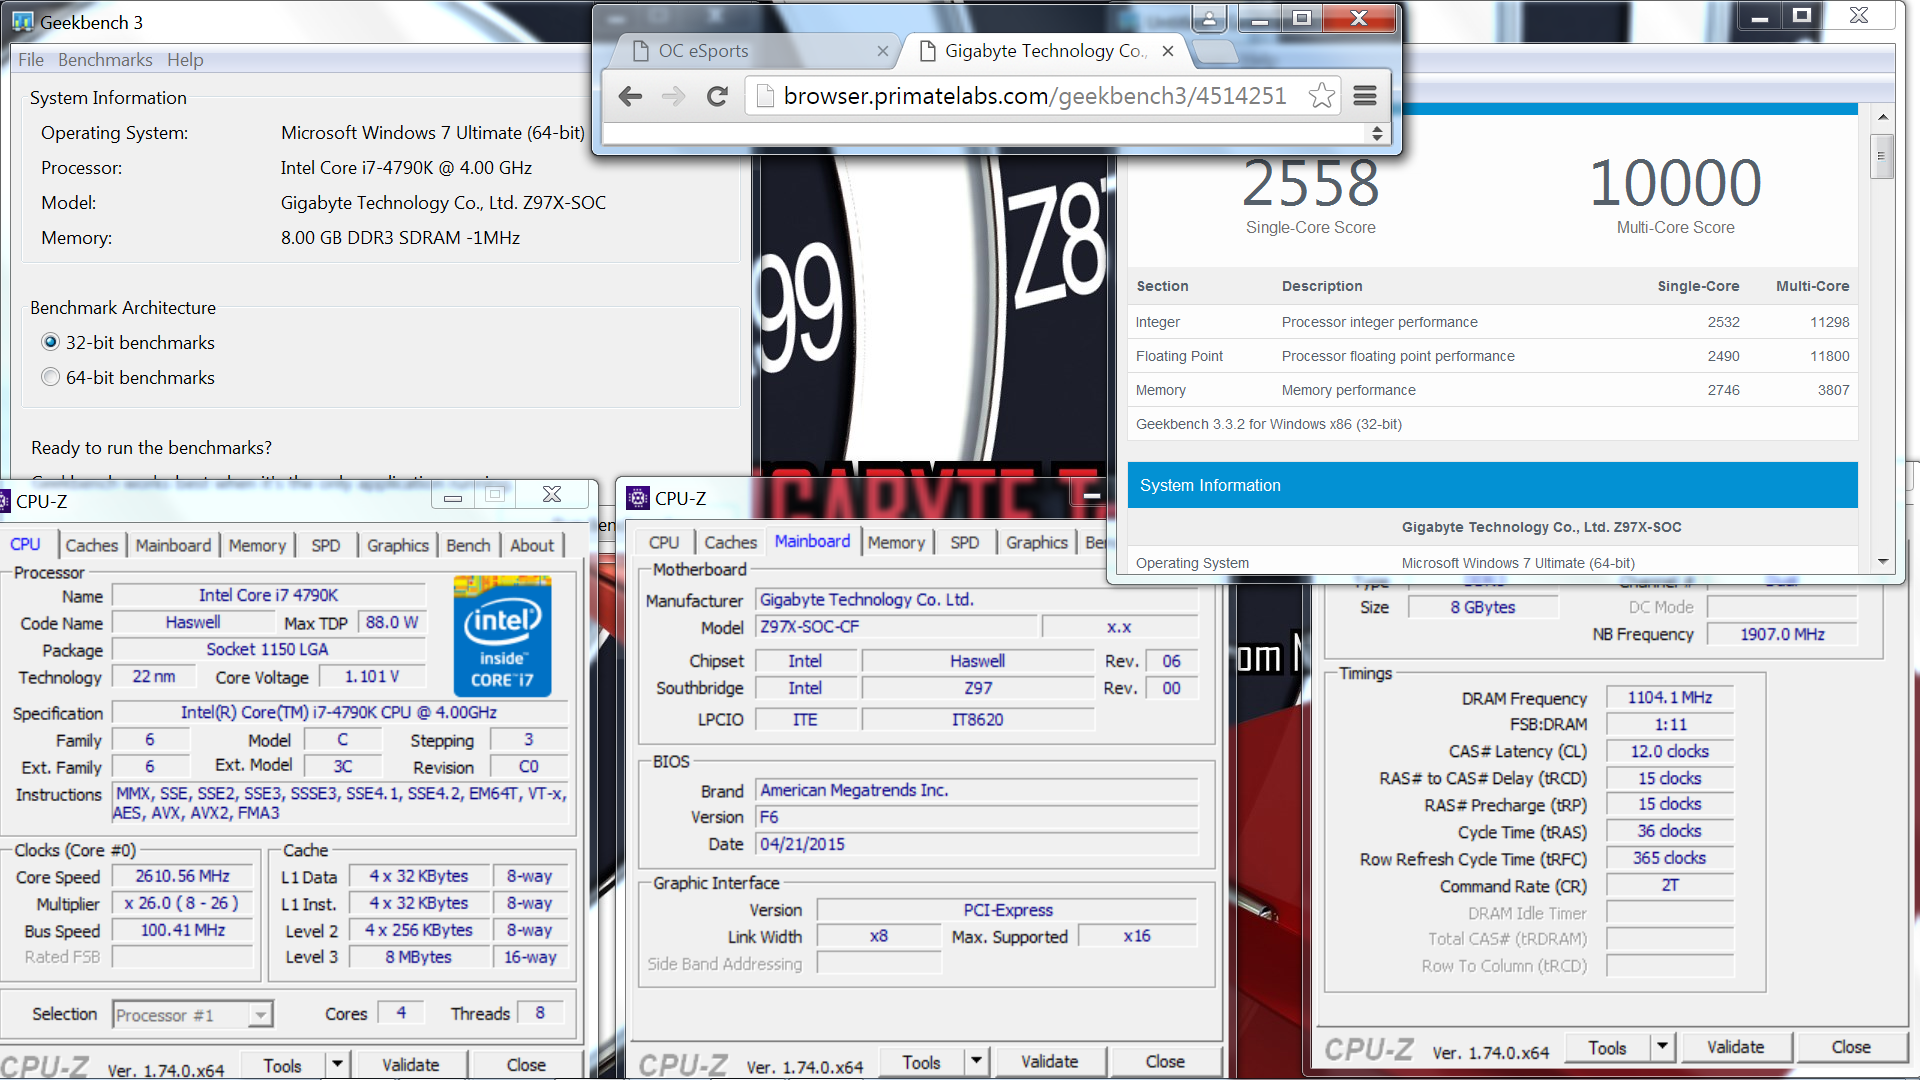Open Tools dropdown arrow in Memory CPU-Z window

click(x=1662, y=1047)
